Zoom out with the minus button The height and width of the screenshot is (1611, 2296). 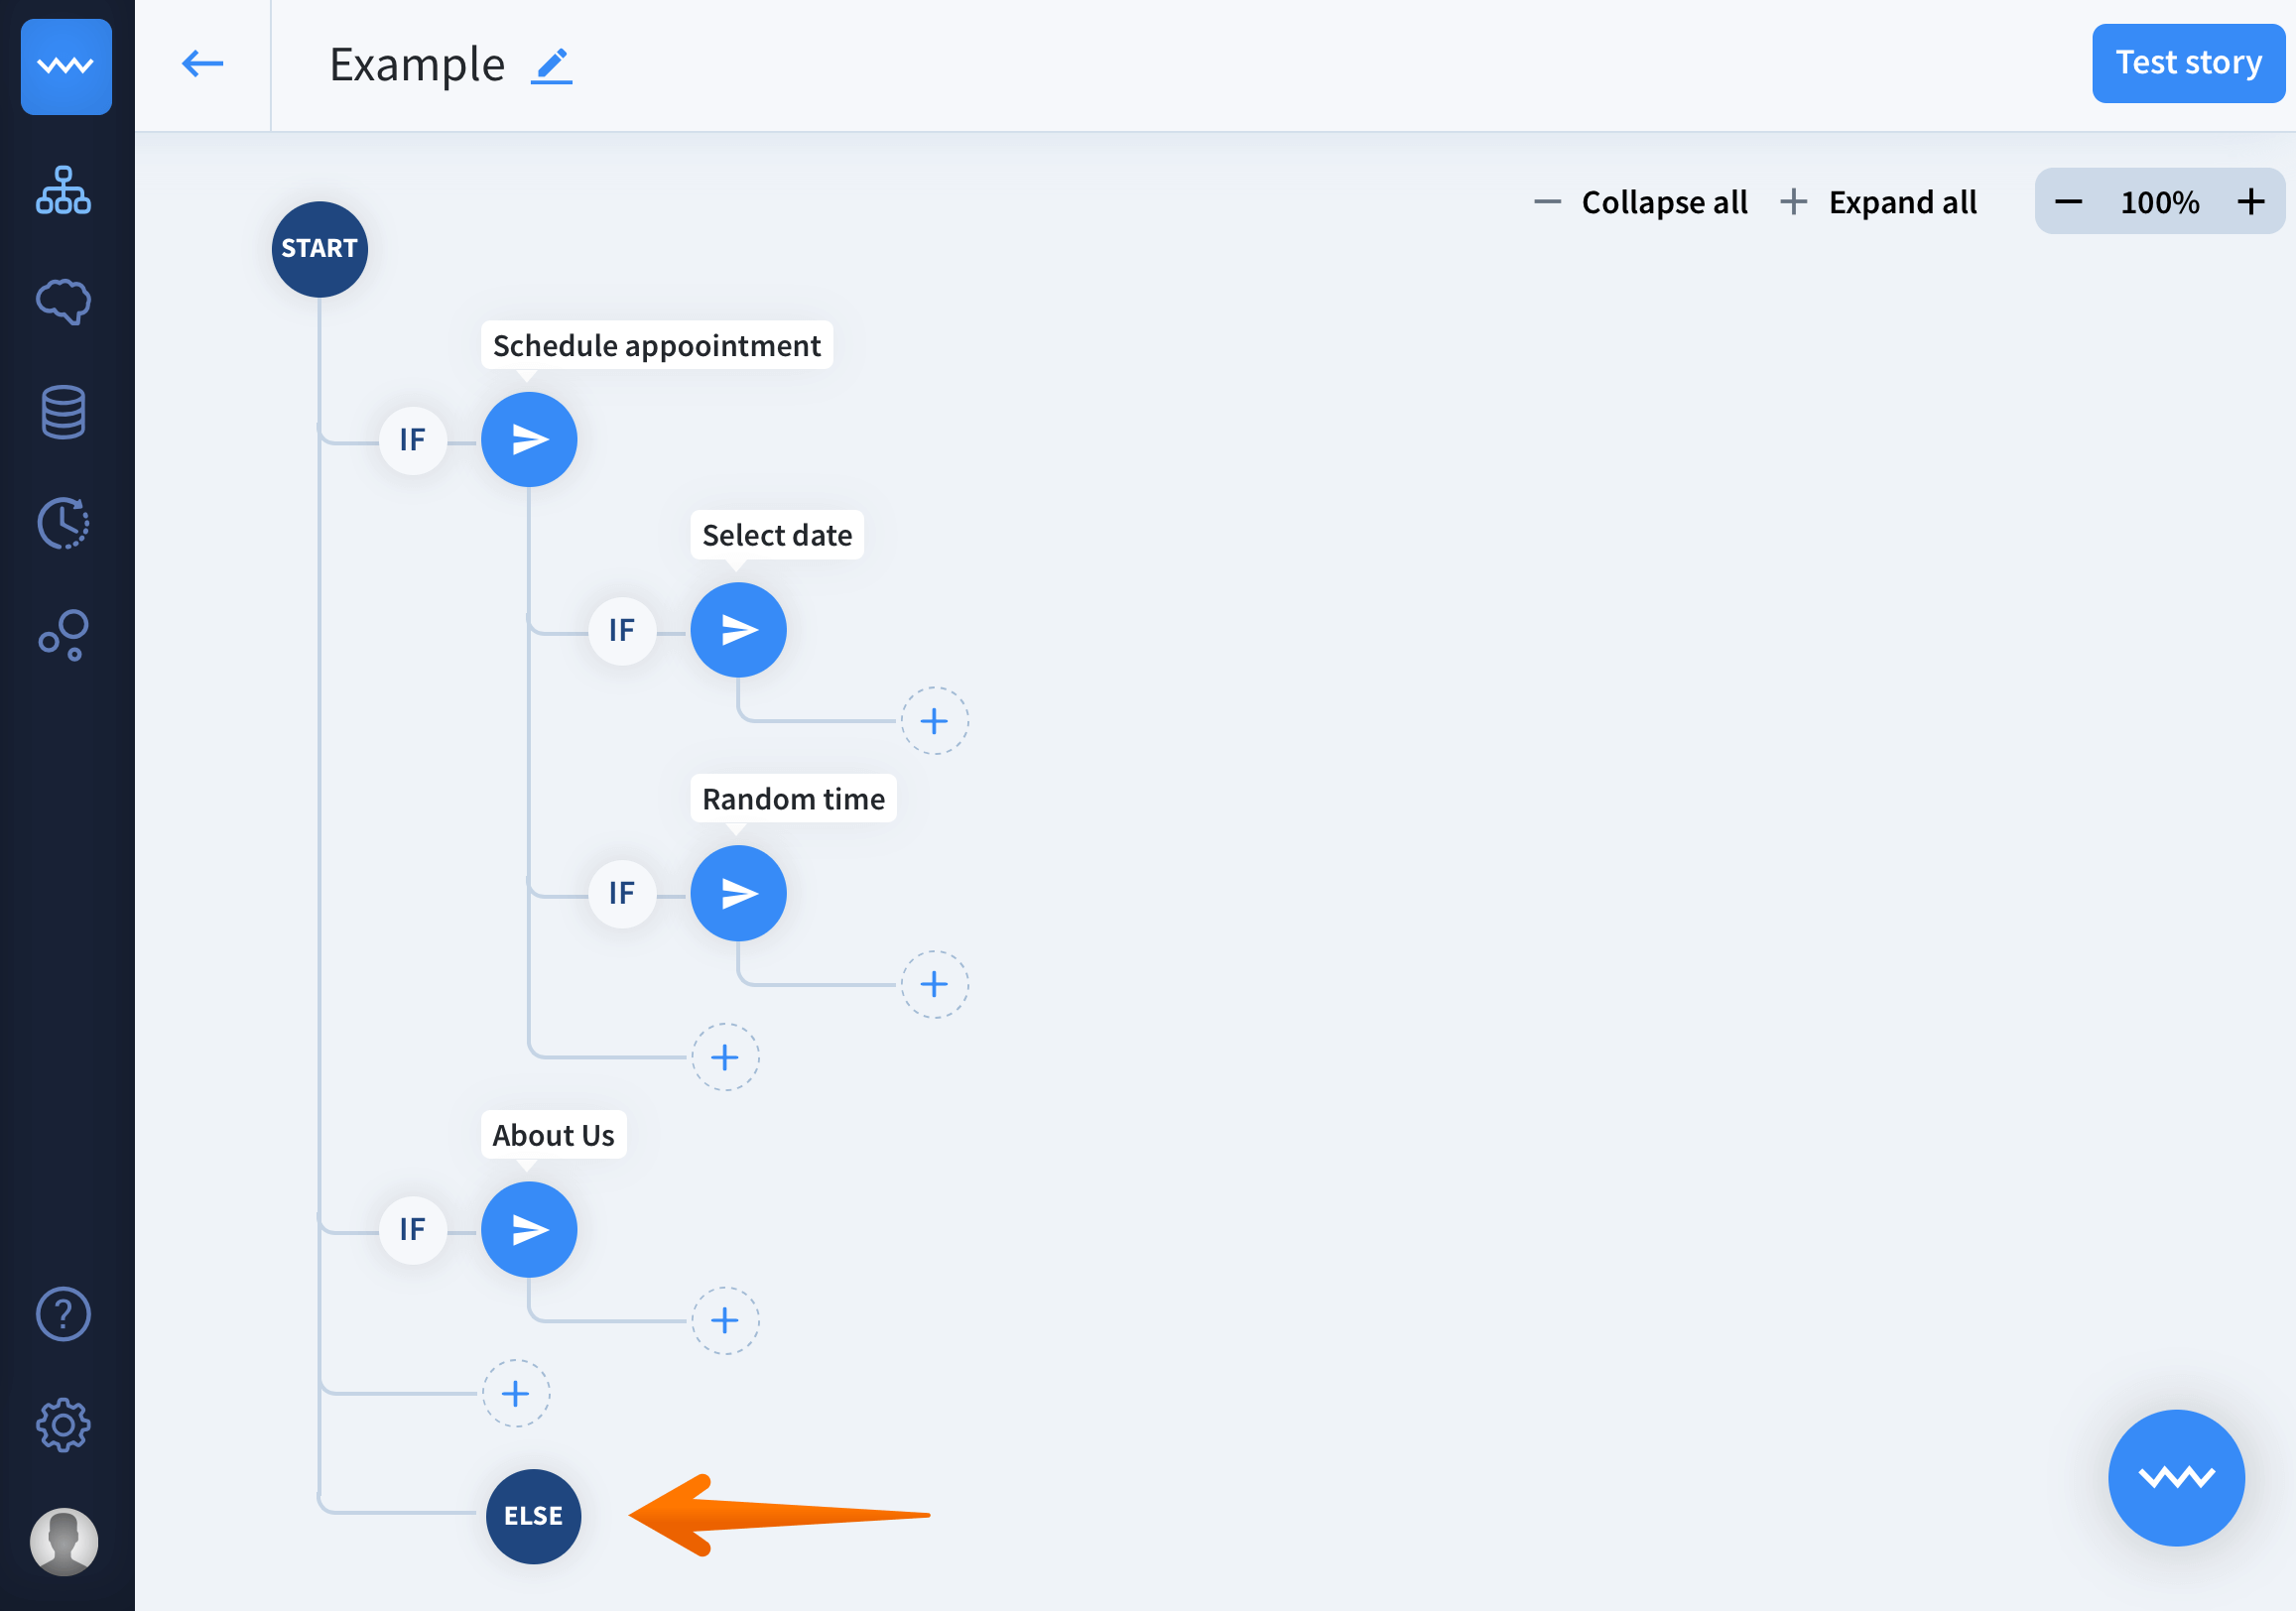pyautogui.click(x=2068, y=202)
